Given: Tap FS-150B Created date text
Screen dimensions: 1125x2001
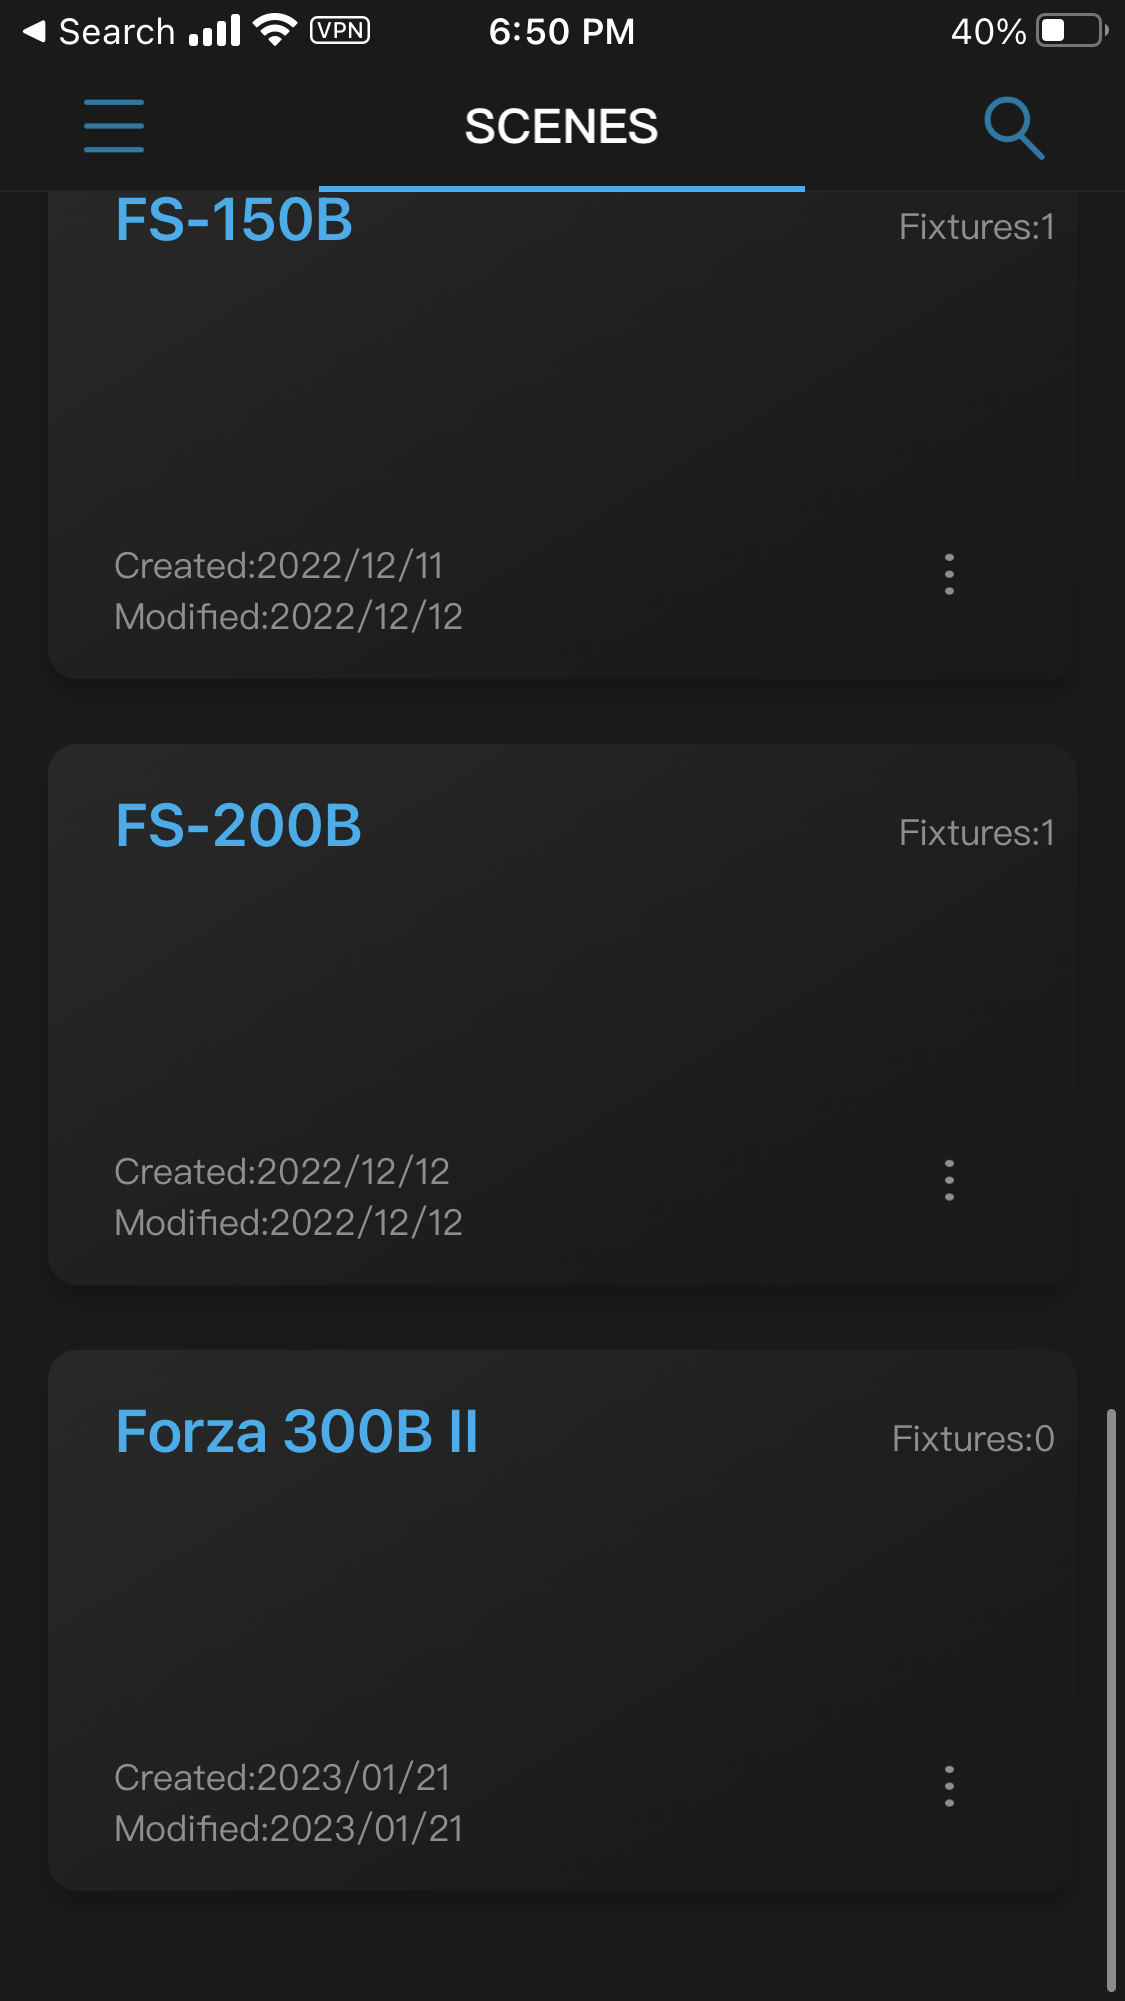Looking at the screenshot, I should (x=279, y=566).
